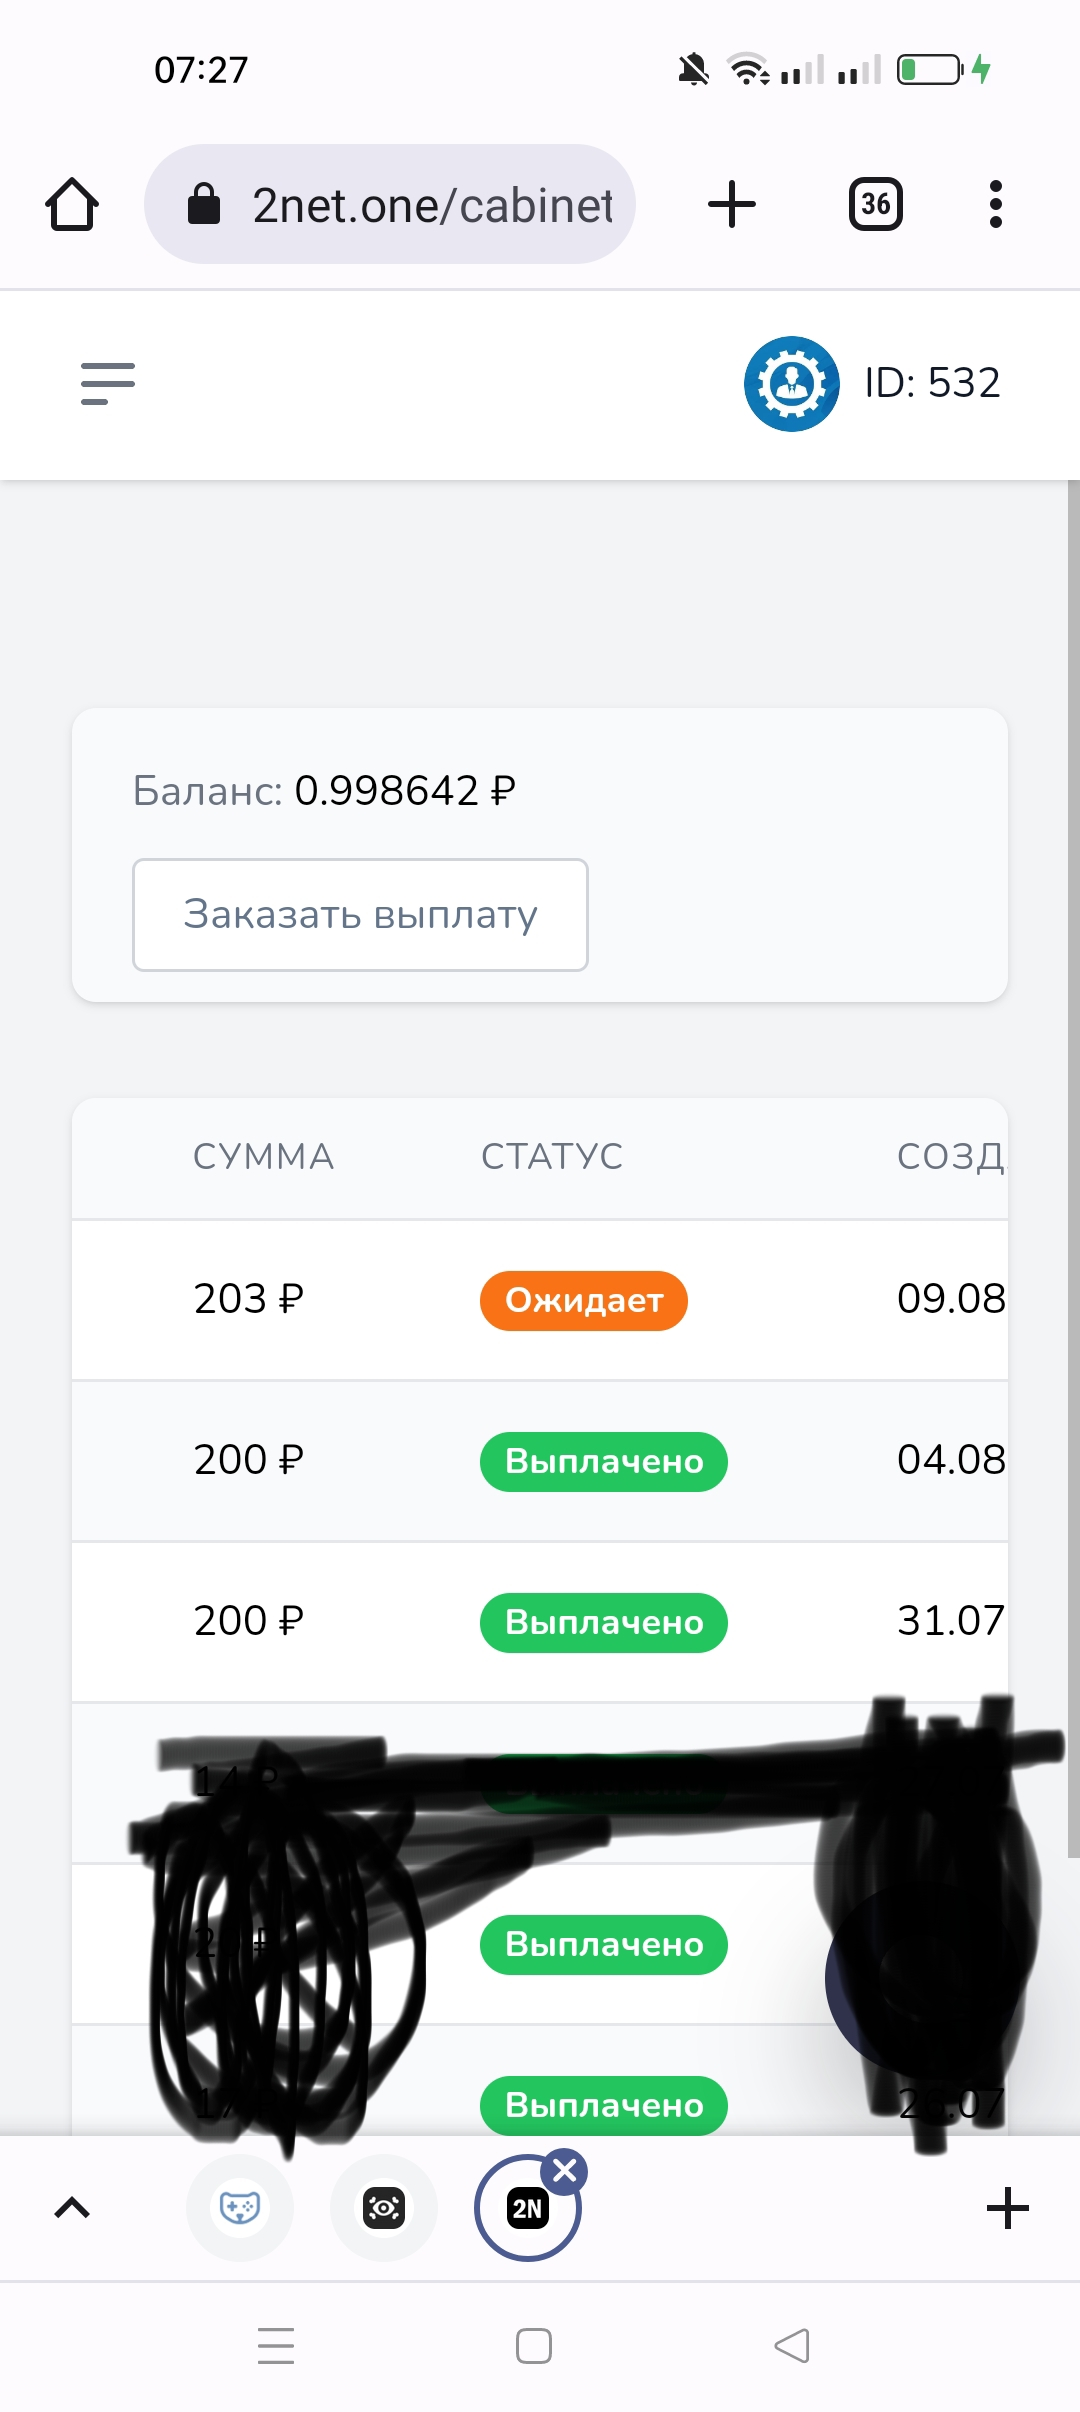Screen dimensions: 1080x2412
Task: Tap the Выплачено badge for 04.08
Action: click(x=604, y=1462)
